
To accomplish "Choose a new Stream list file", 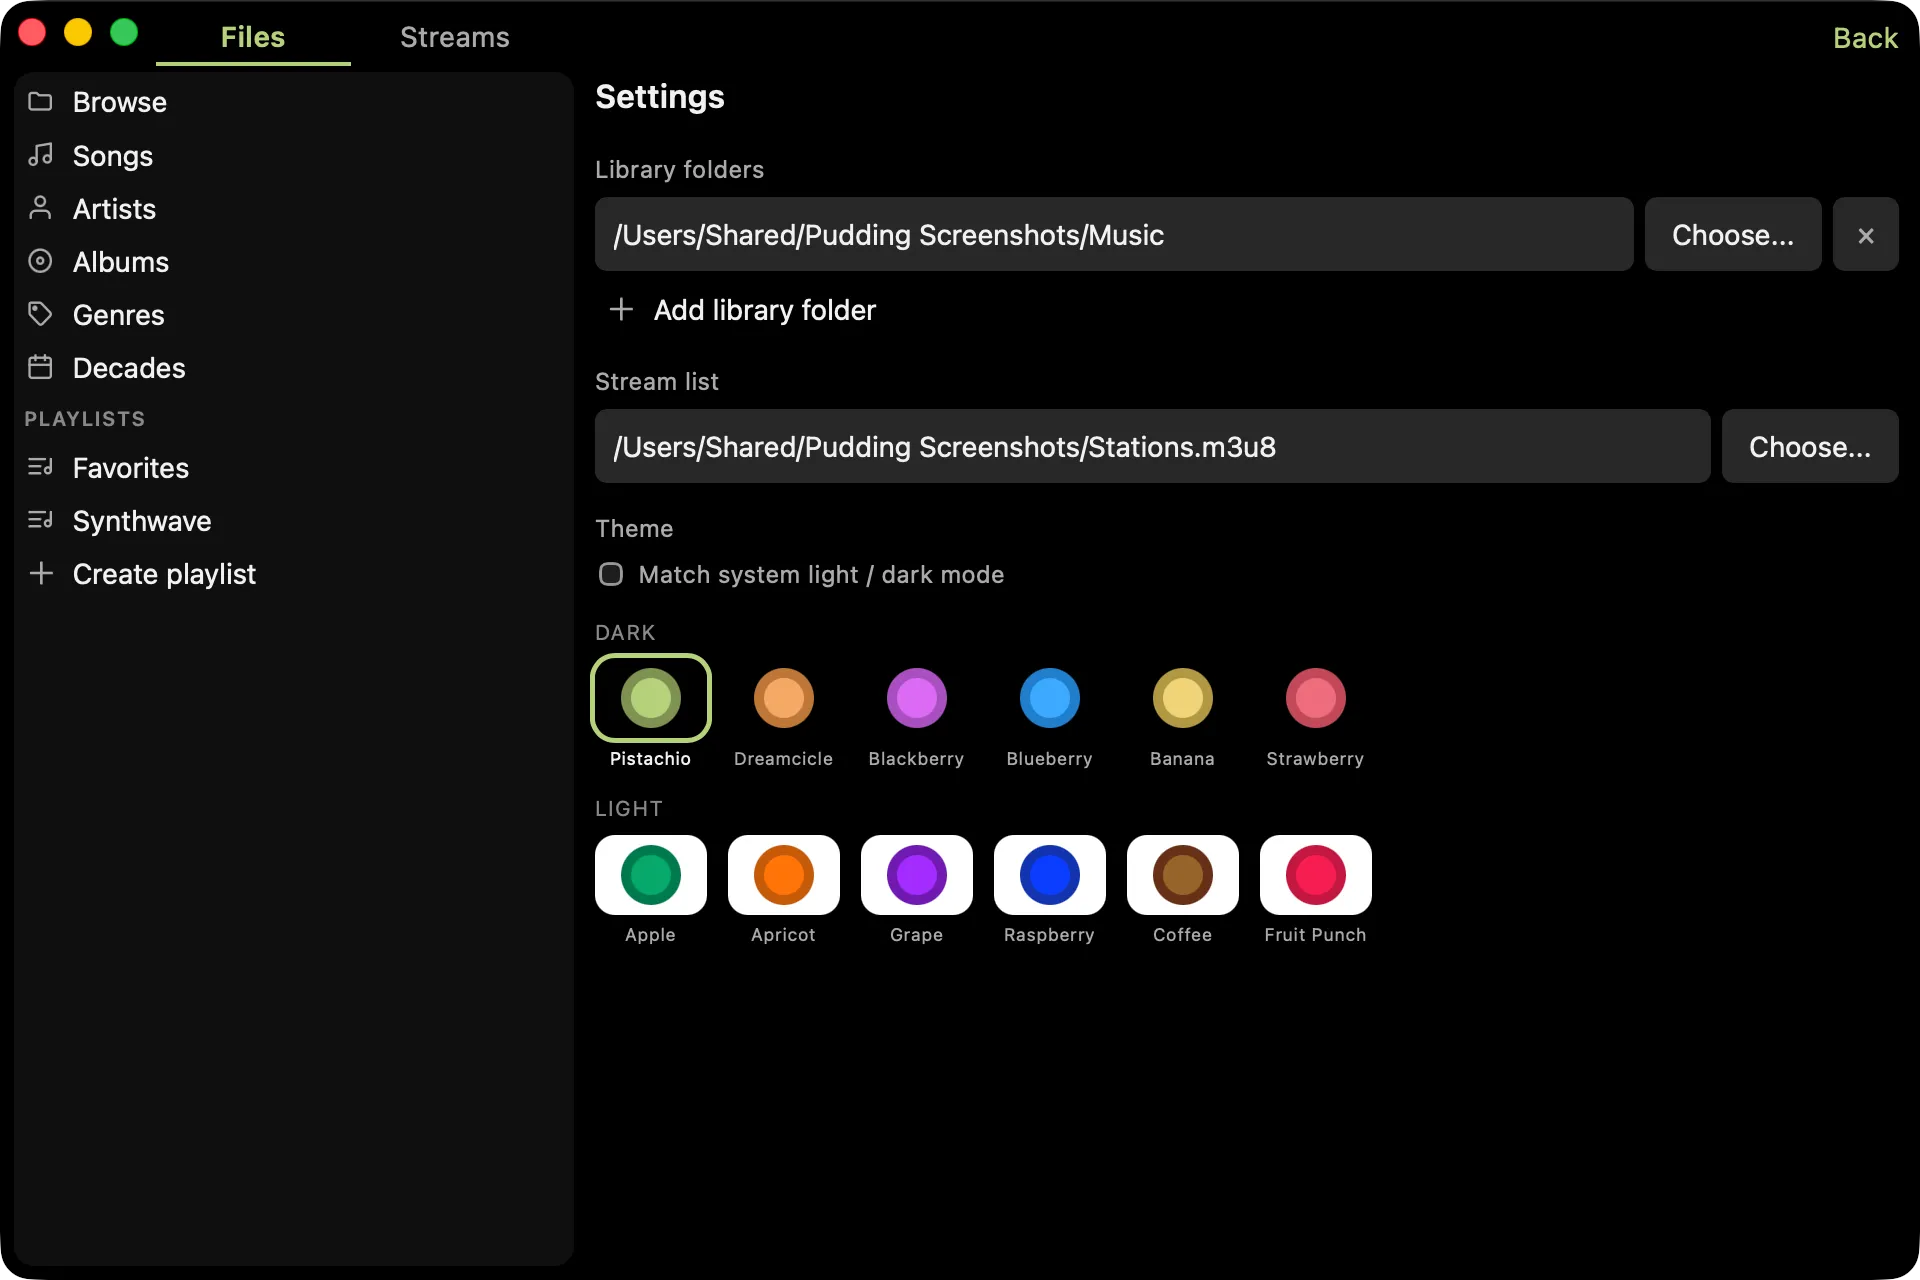I will point(1810,446).
